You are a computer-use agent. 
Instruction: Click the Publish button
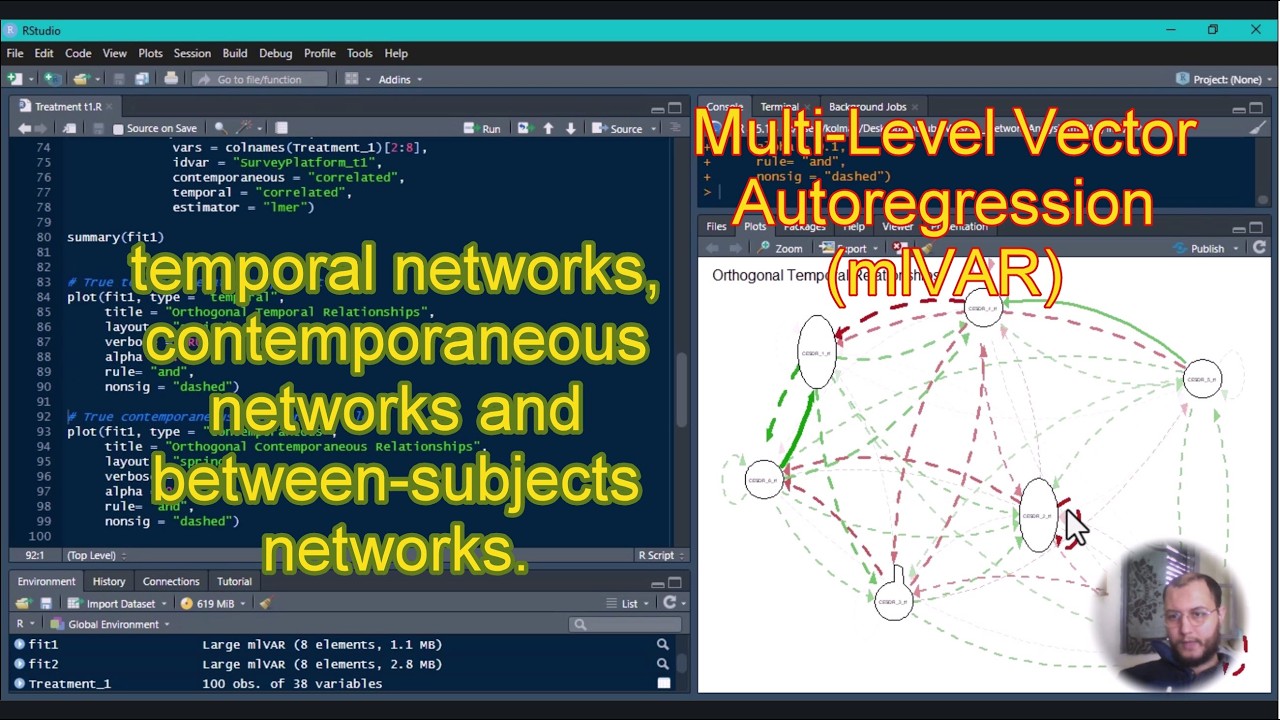pyautogui.click(x=1198, y=248)
